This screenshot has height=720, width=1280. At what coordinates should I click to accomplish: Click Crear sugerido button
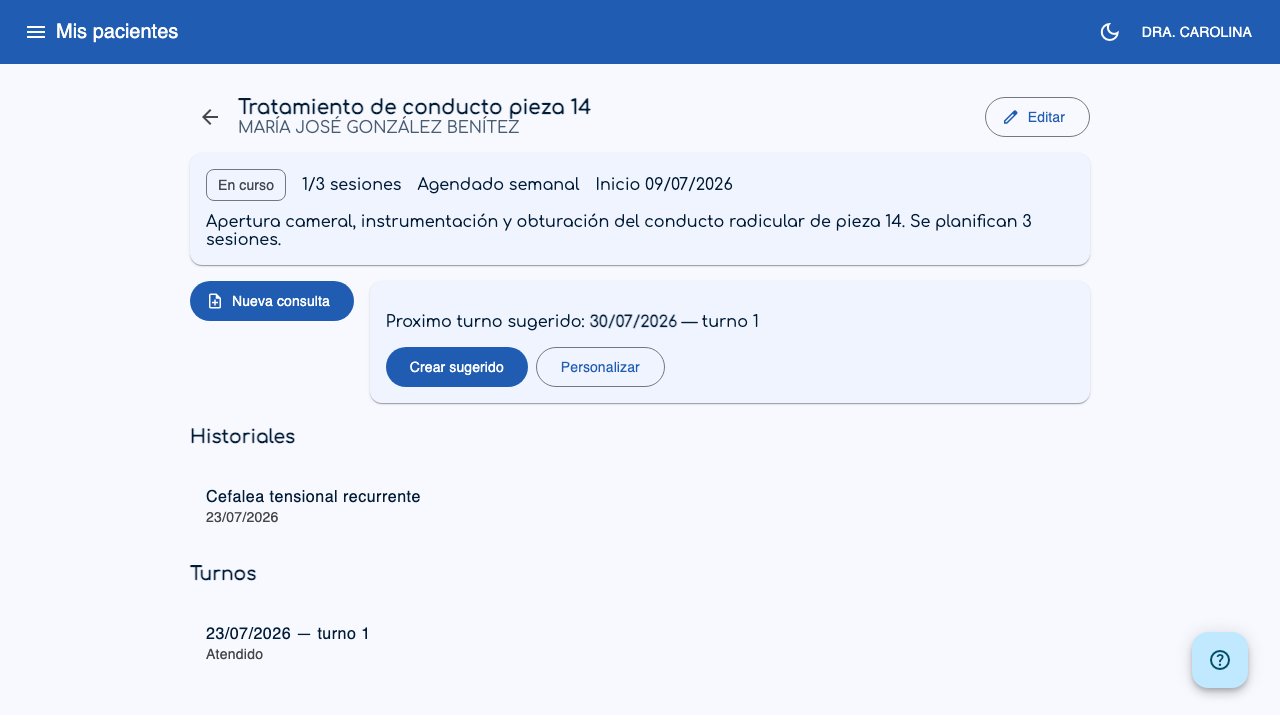pyautogui.click(x=457, y=367)
